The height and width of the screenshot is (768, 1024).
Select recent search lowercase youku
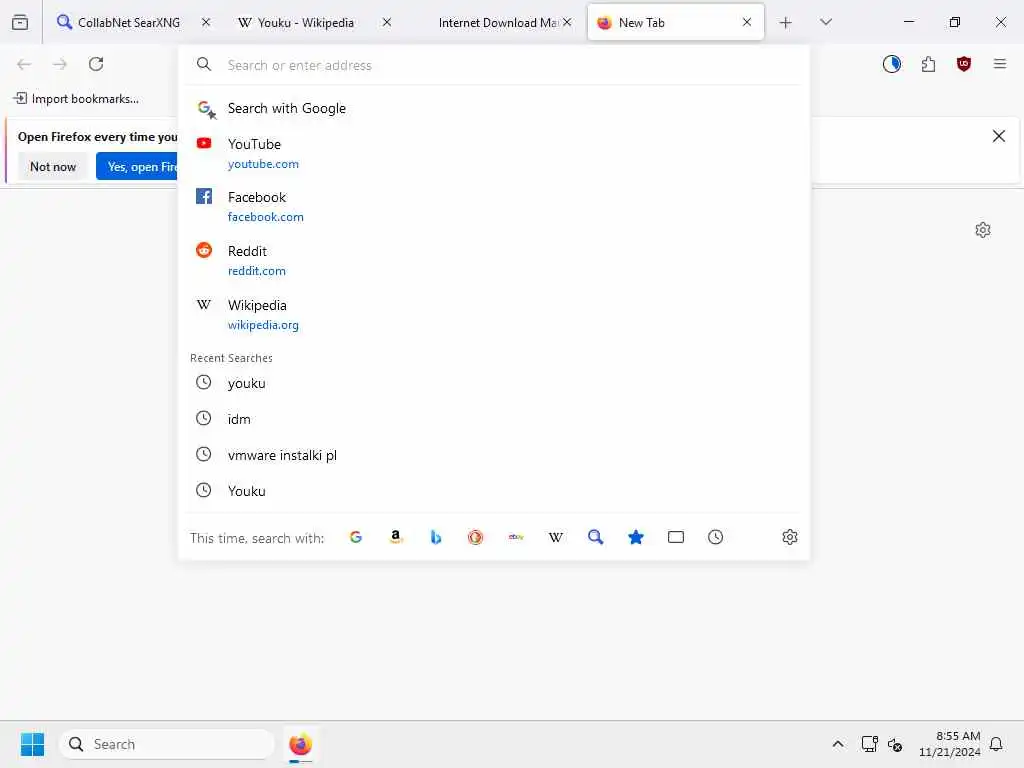494,383
